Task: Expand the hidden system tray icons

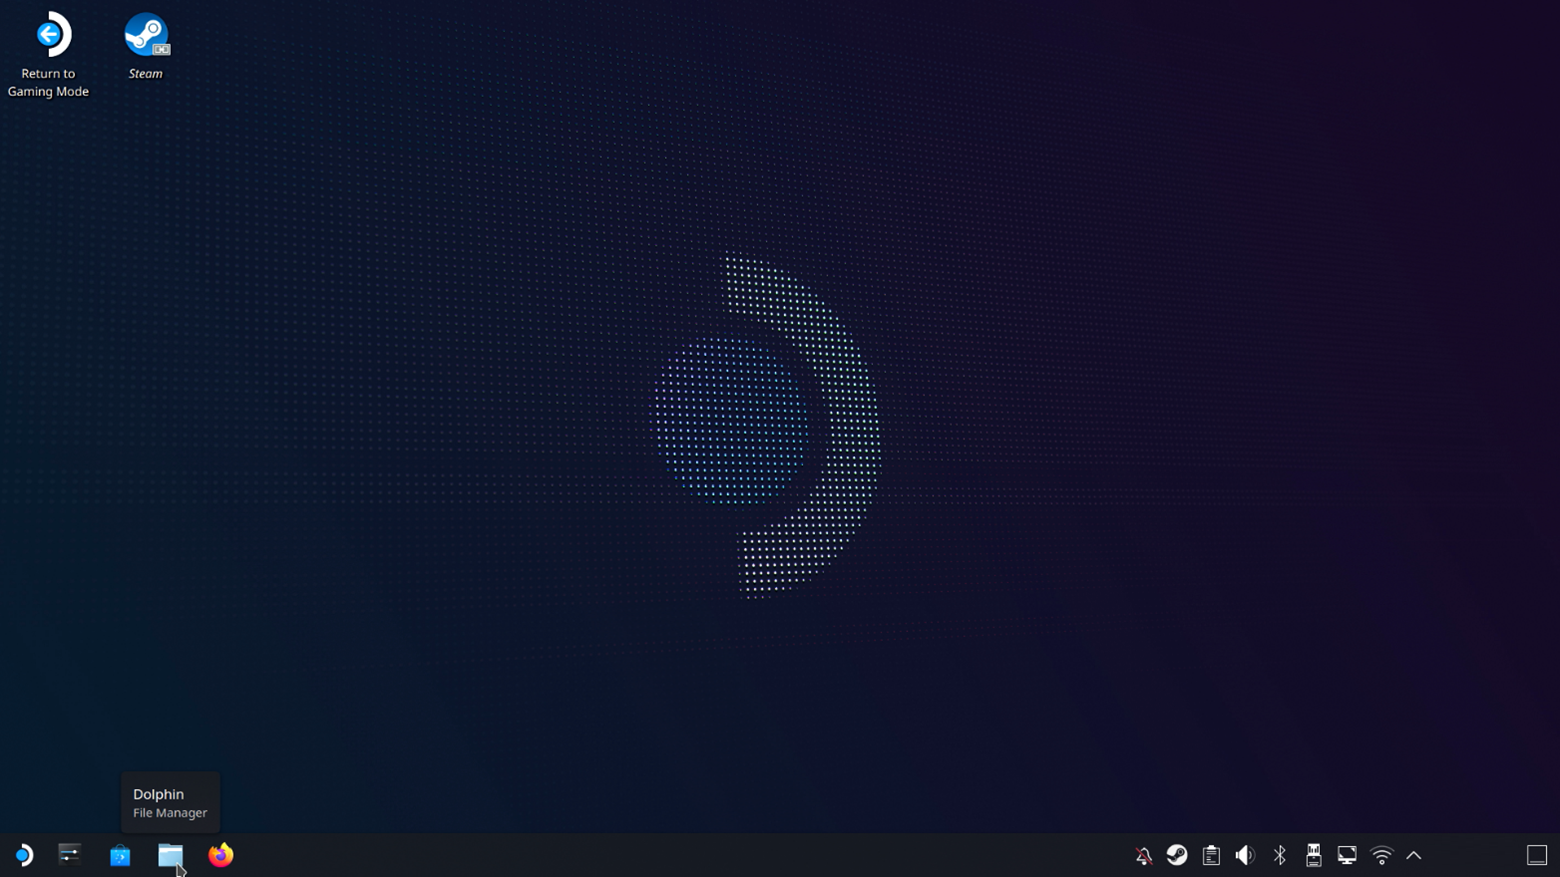Action: pos(1414,855)
